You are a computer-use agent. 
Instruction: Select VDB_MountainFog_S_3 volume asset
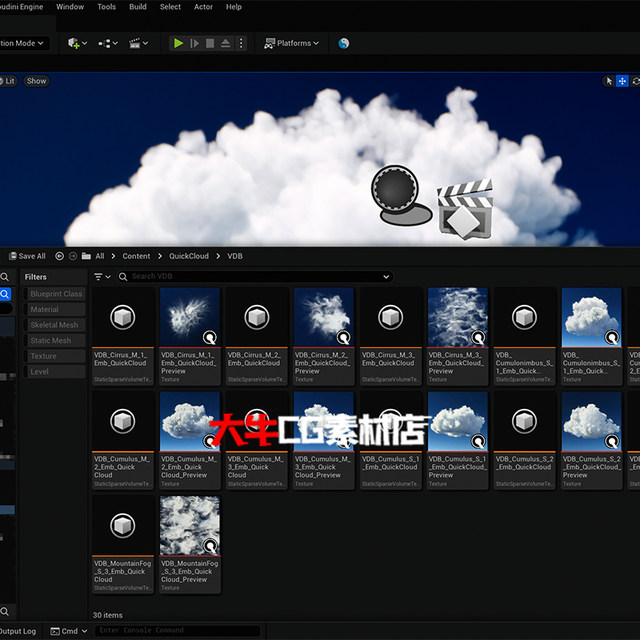coord(123,544)
